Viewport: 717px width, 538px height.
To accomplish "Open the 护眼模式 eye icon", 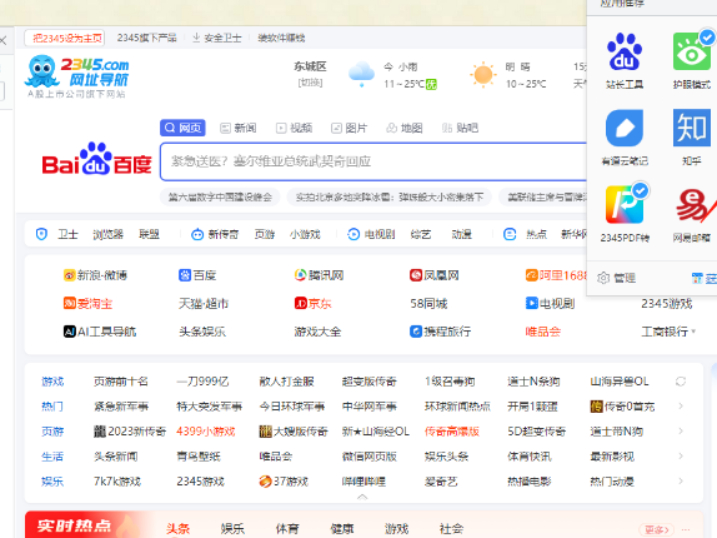I will coord(691,51).
